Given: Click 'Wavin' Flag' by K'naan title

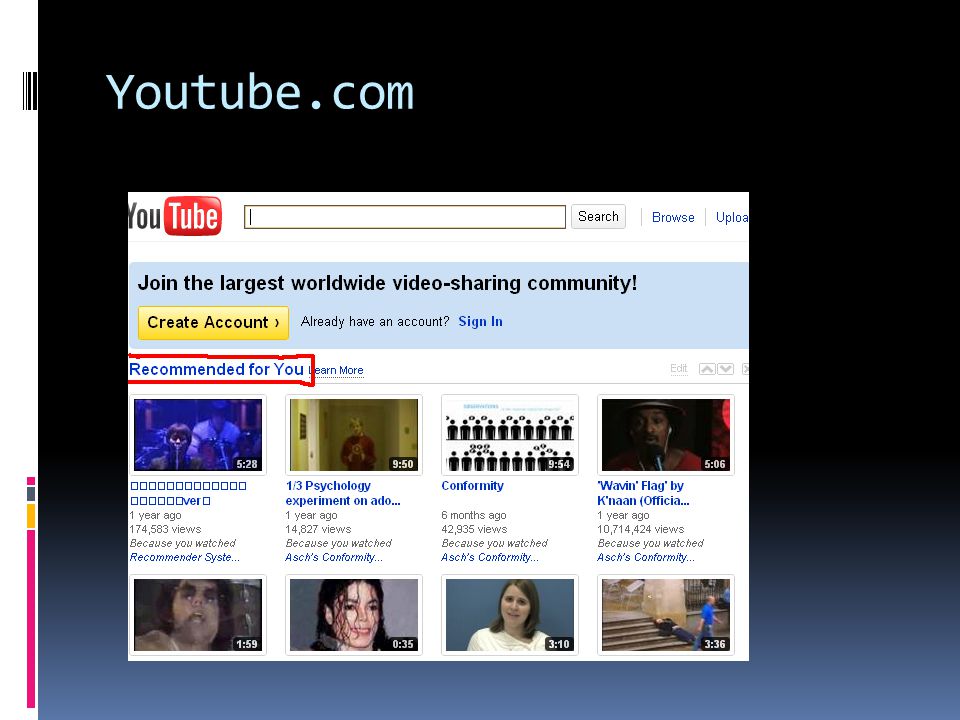Looking at the screenshot, I should coord(643,493).
